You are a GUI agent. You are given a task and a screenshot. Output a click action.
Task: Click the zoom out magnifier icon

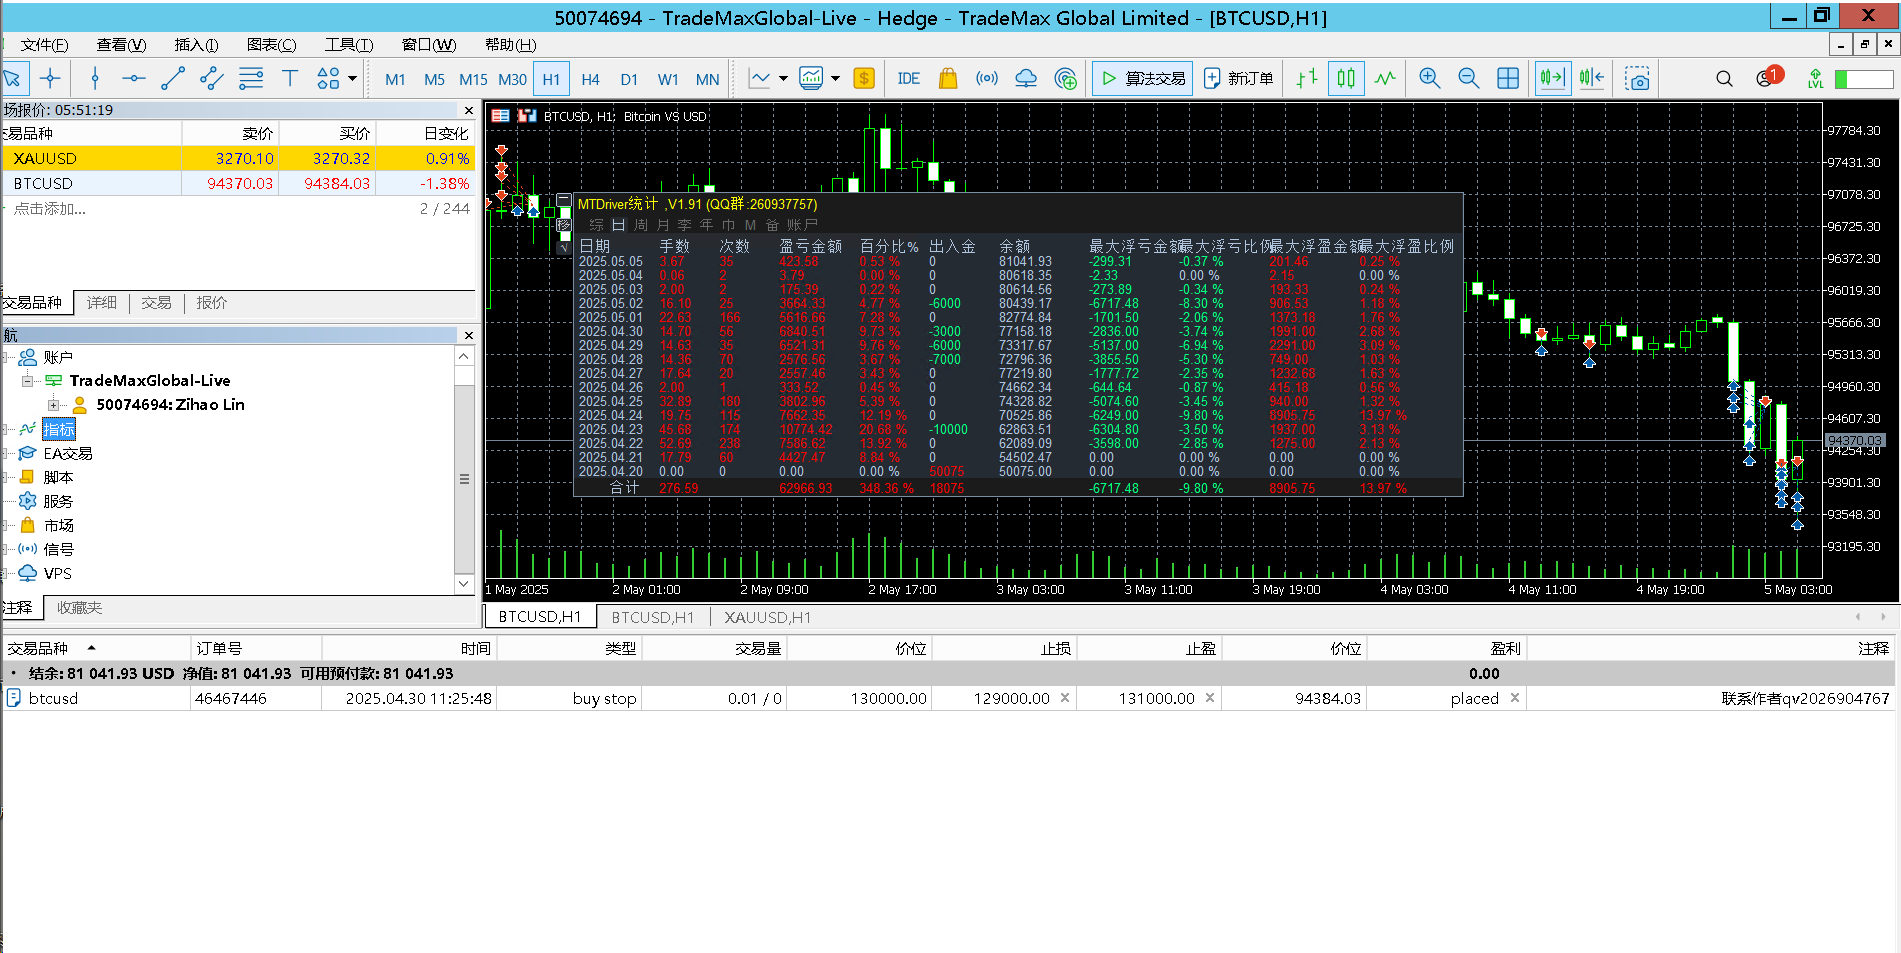(1468, 79)
